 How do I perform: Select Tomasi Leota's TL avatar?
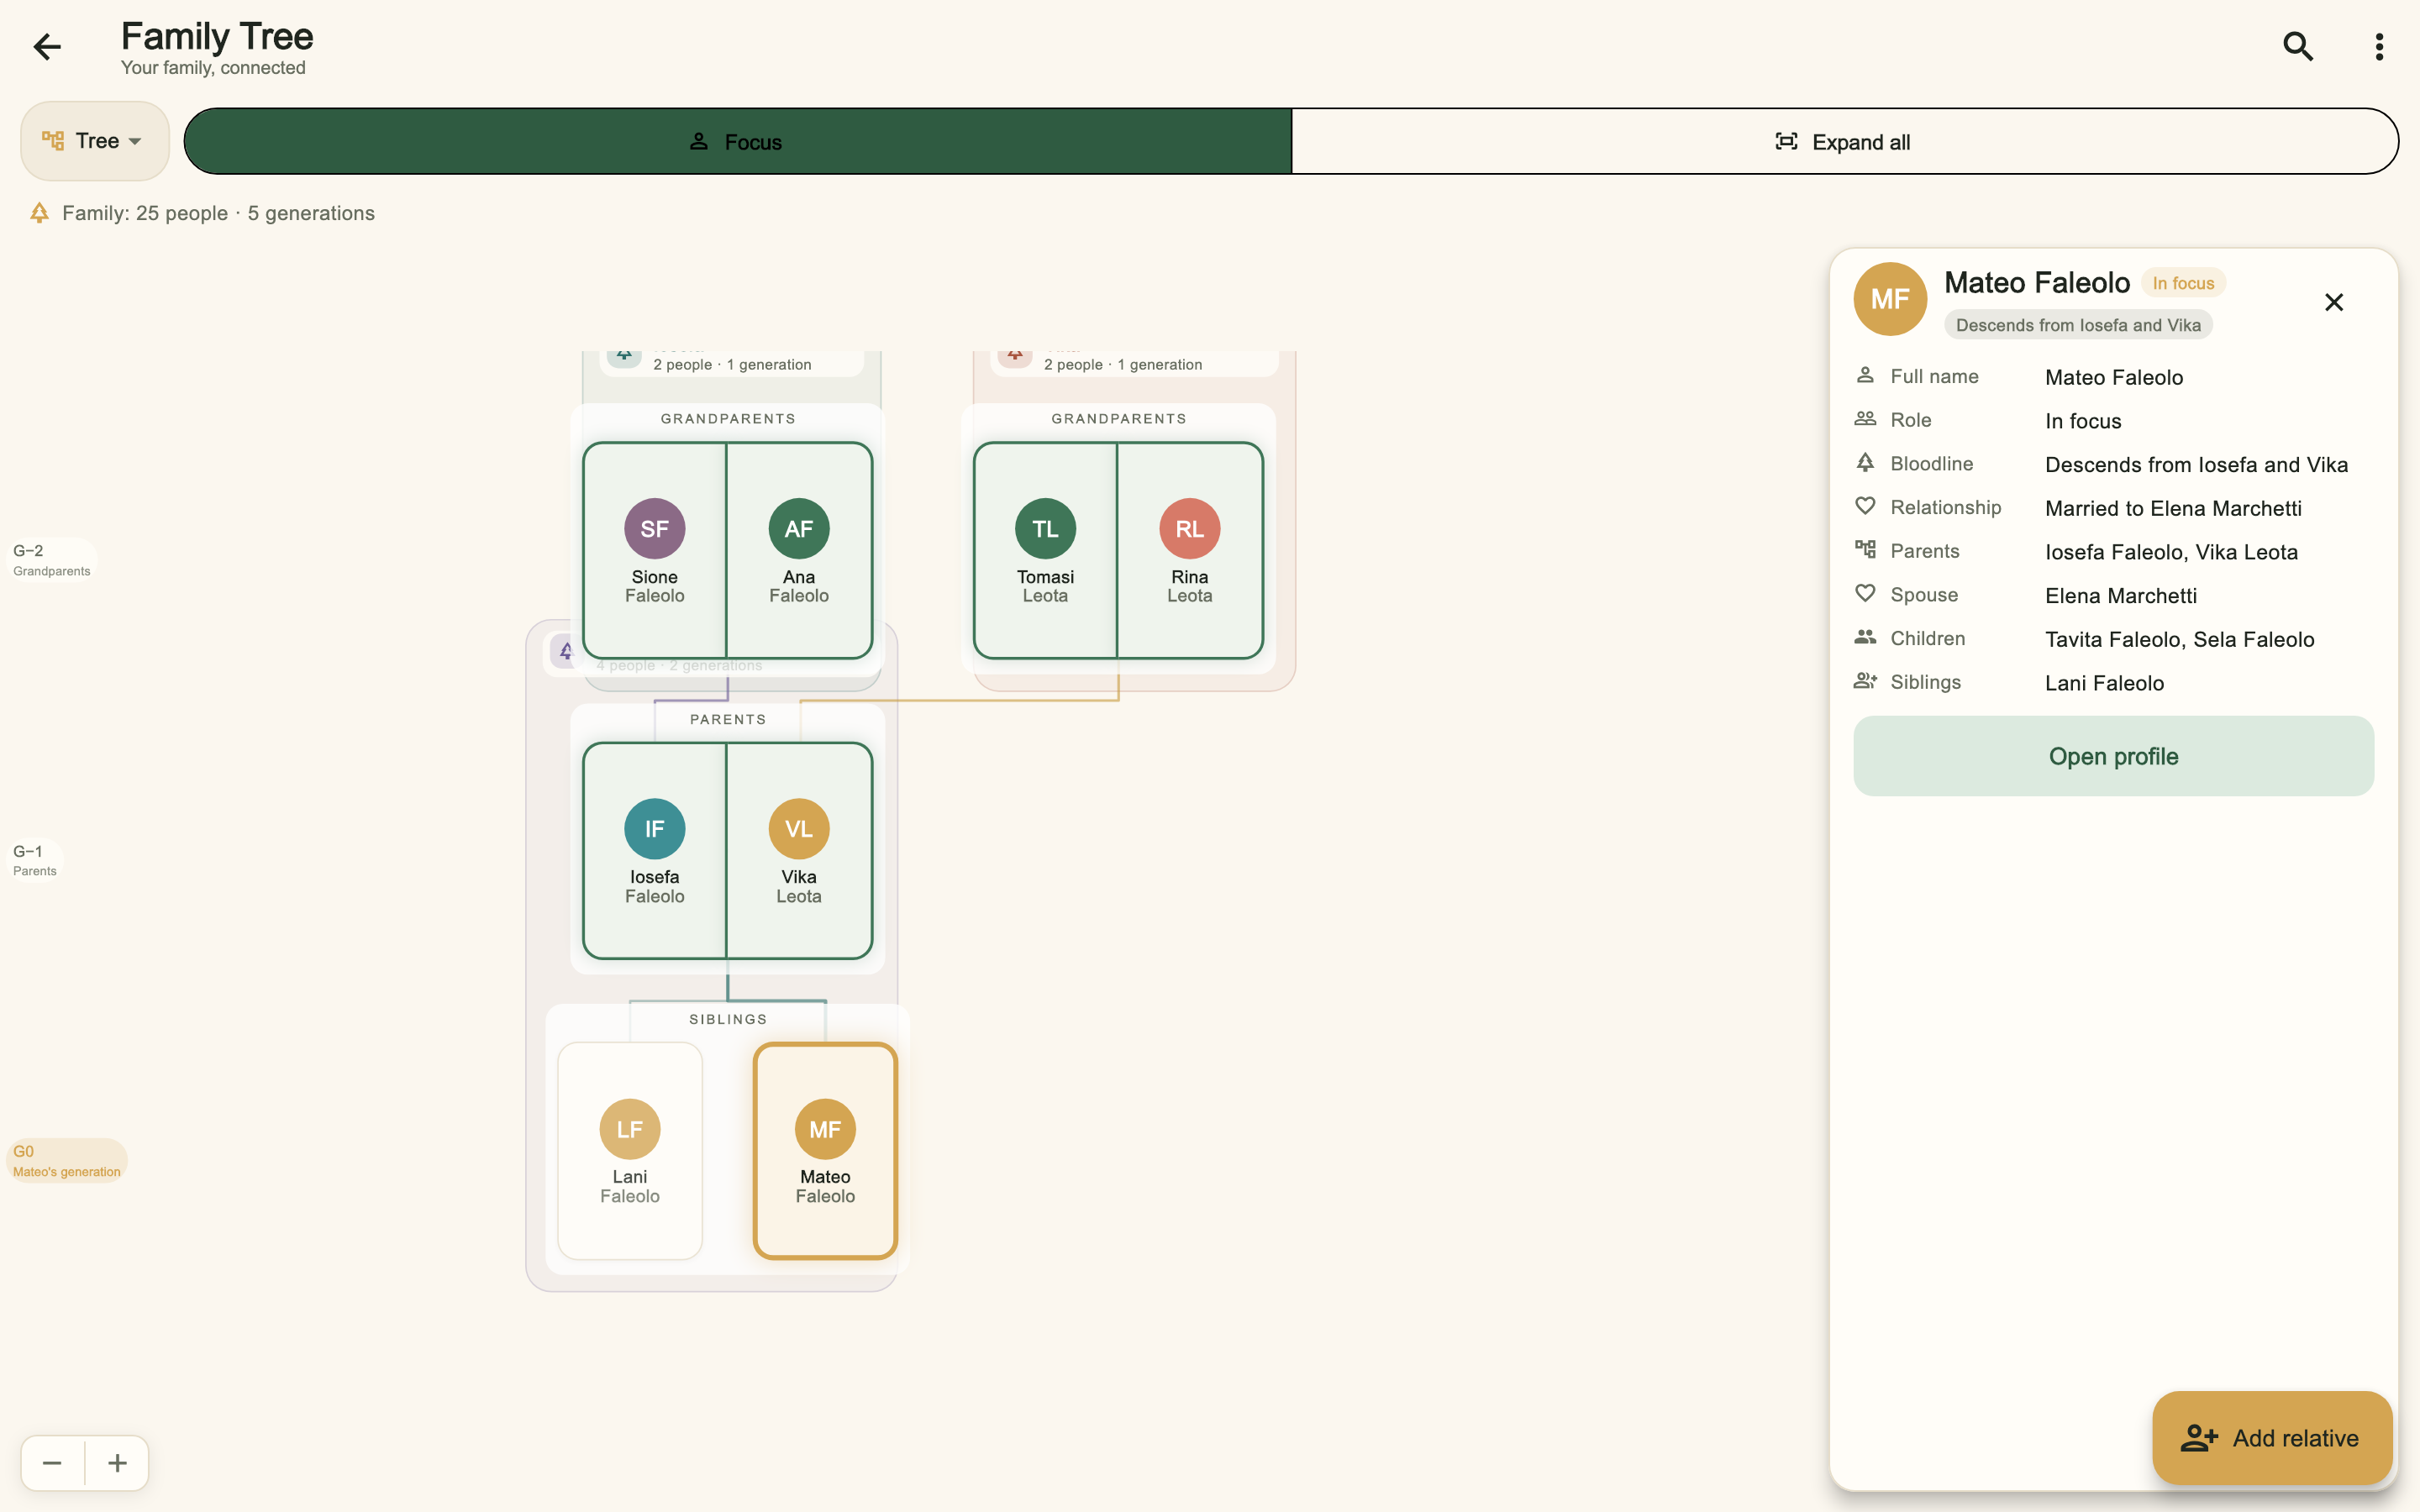pos(1045,529)
